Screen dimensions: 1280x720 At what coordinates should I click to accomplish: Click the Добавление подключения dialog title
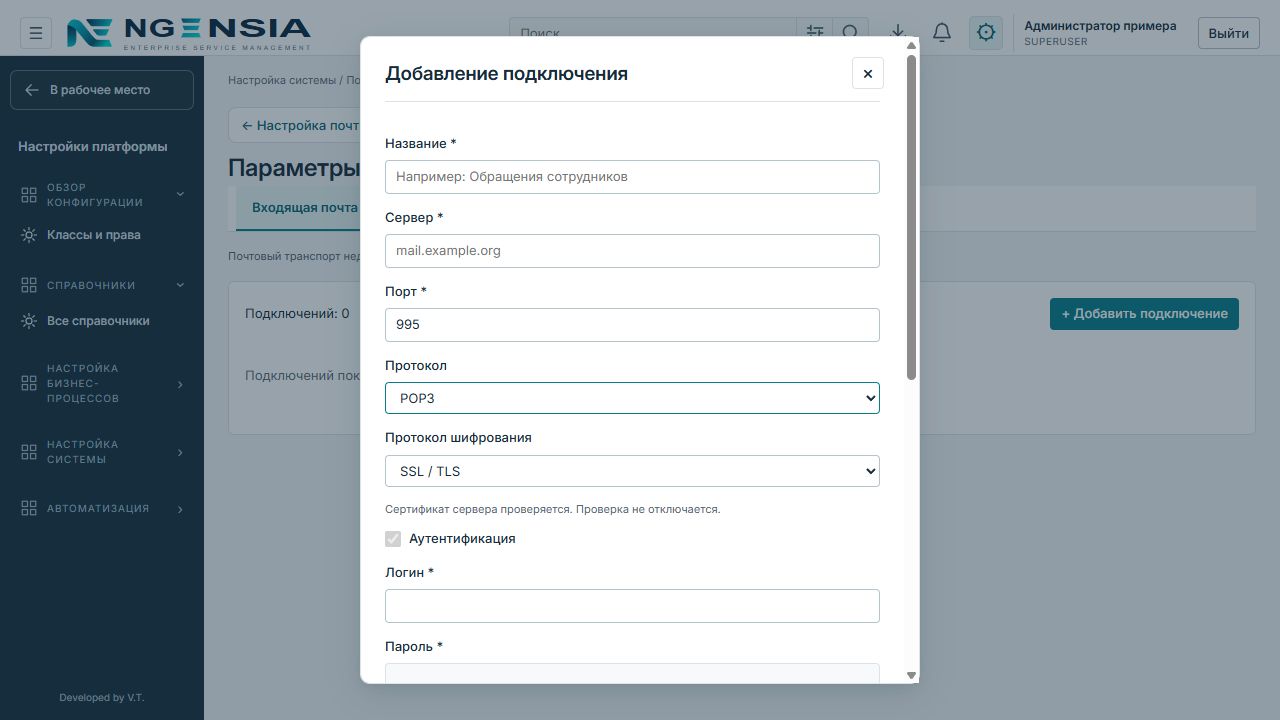click(x=506, y=73)
